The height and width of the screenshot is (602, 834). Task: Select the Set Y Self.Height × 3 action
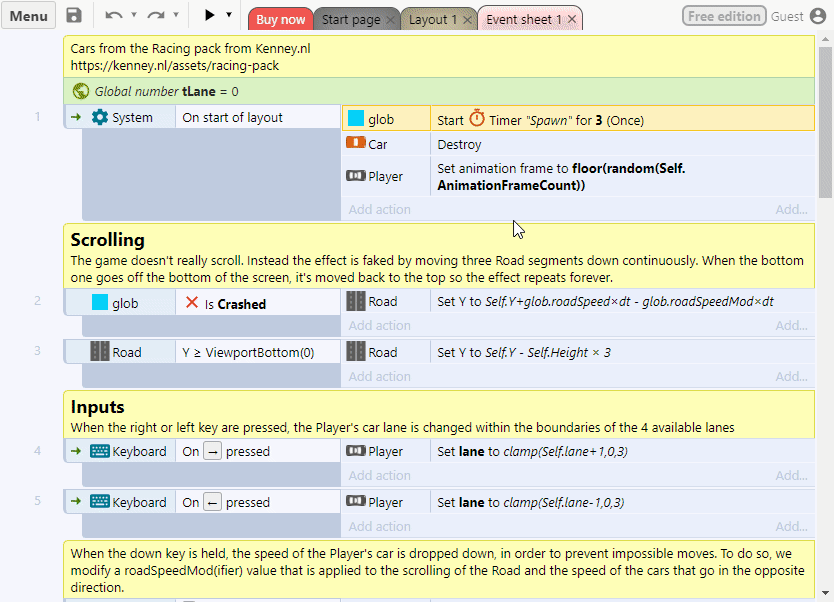[622, 352]
